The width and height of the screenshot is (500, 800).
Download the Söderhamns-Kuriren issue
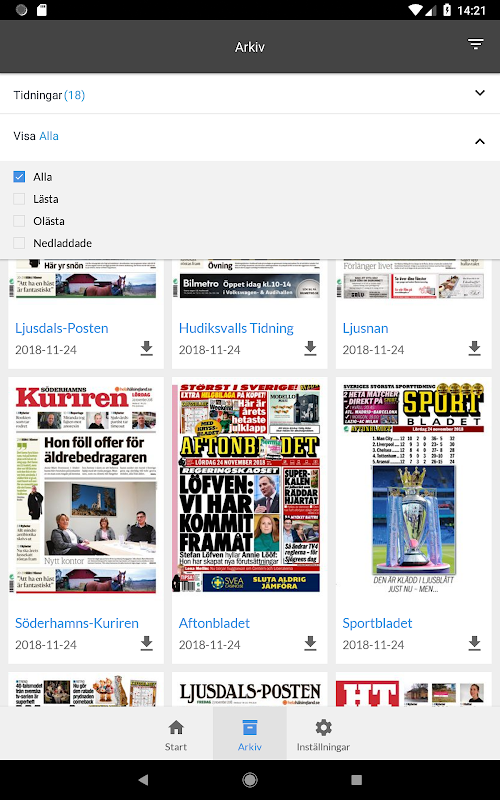point(146,643)
